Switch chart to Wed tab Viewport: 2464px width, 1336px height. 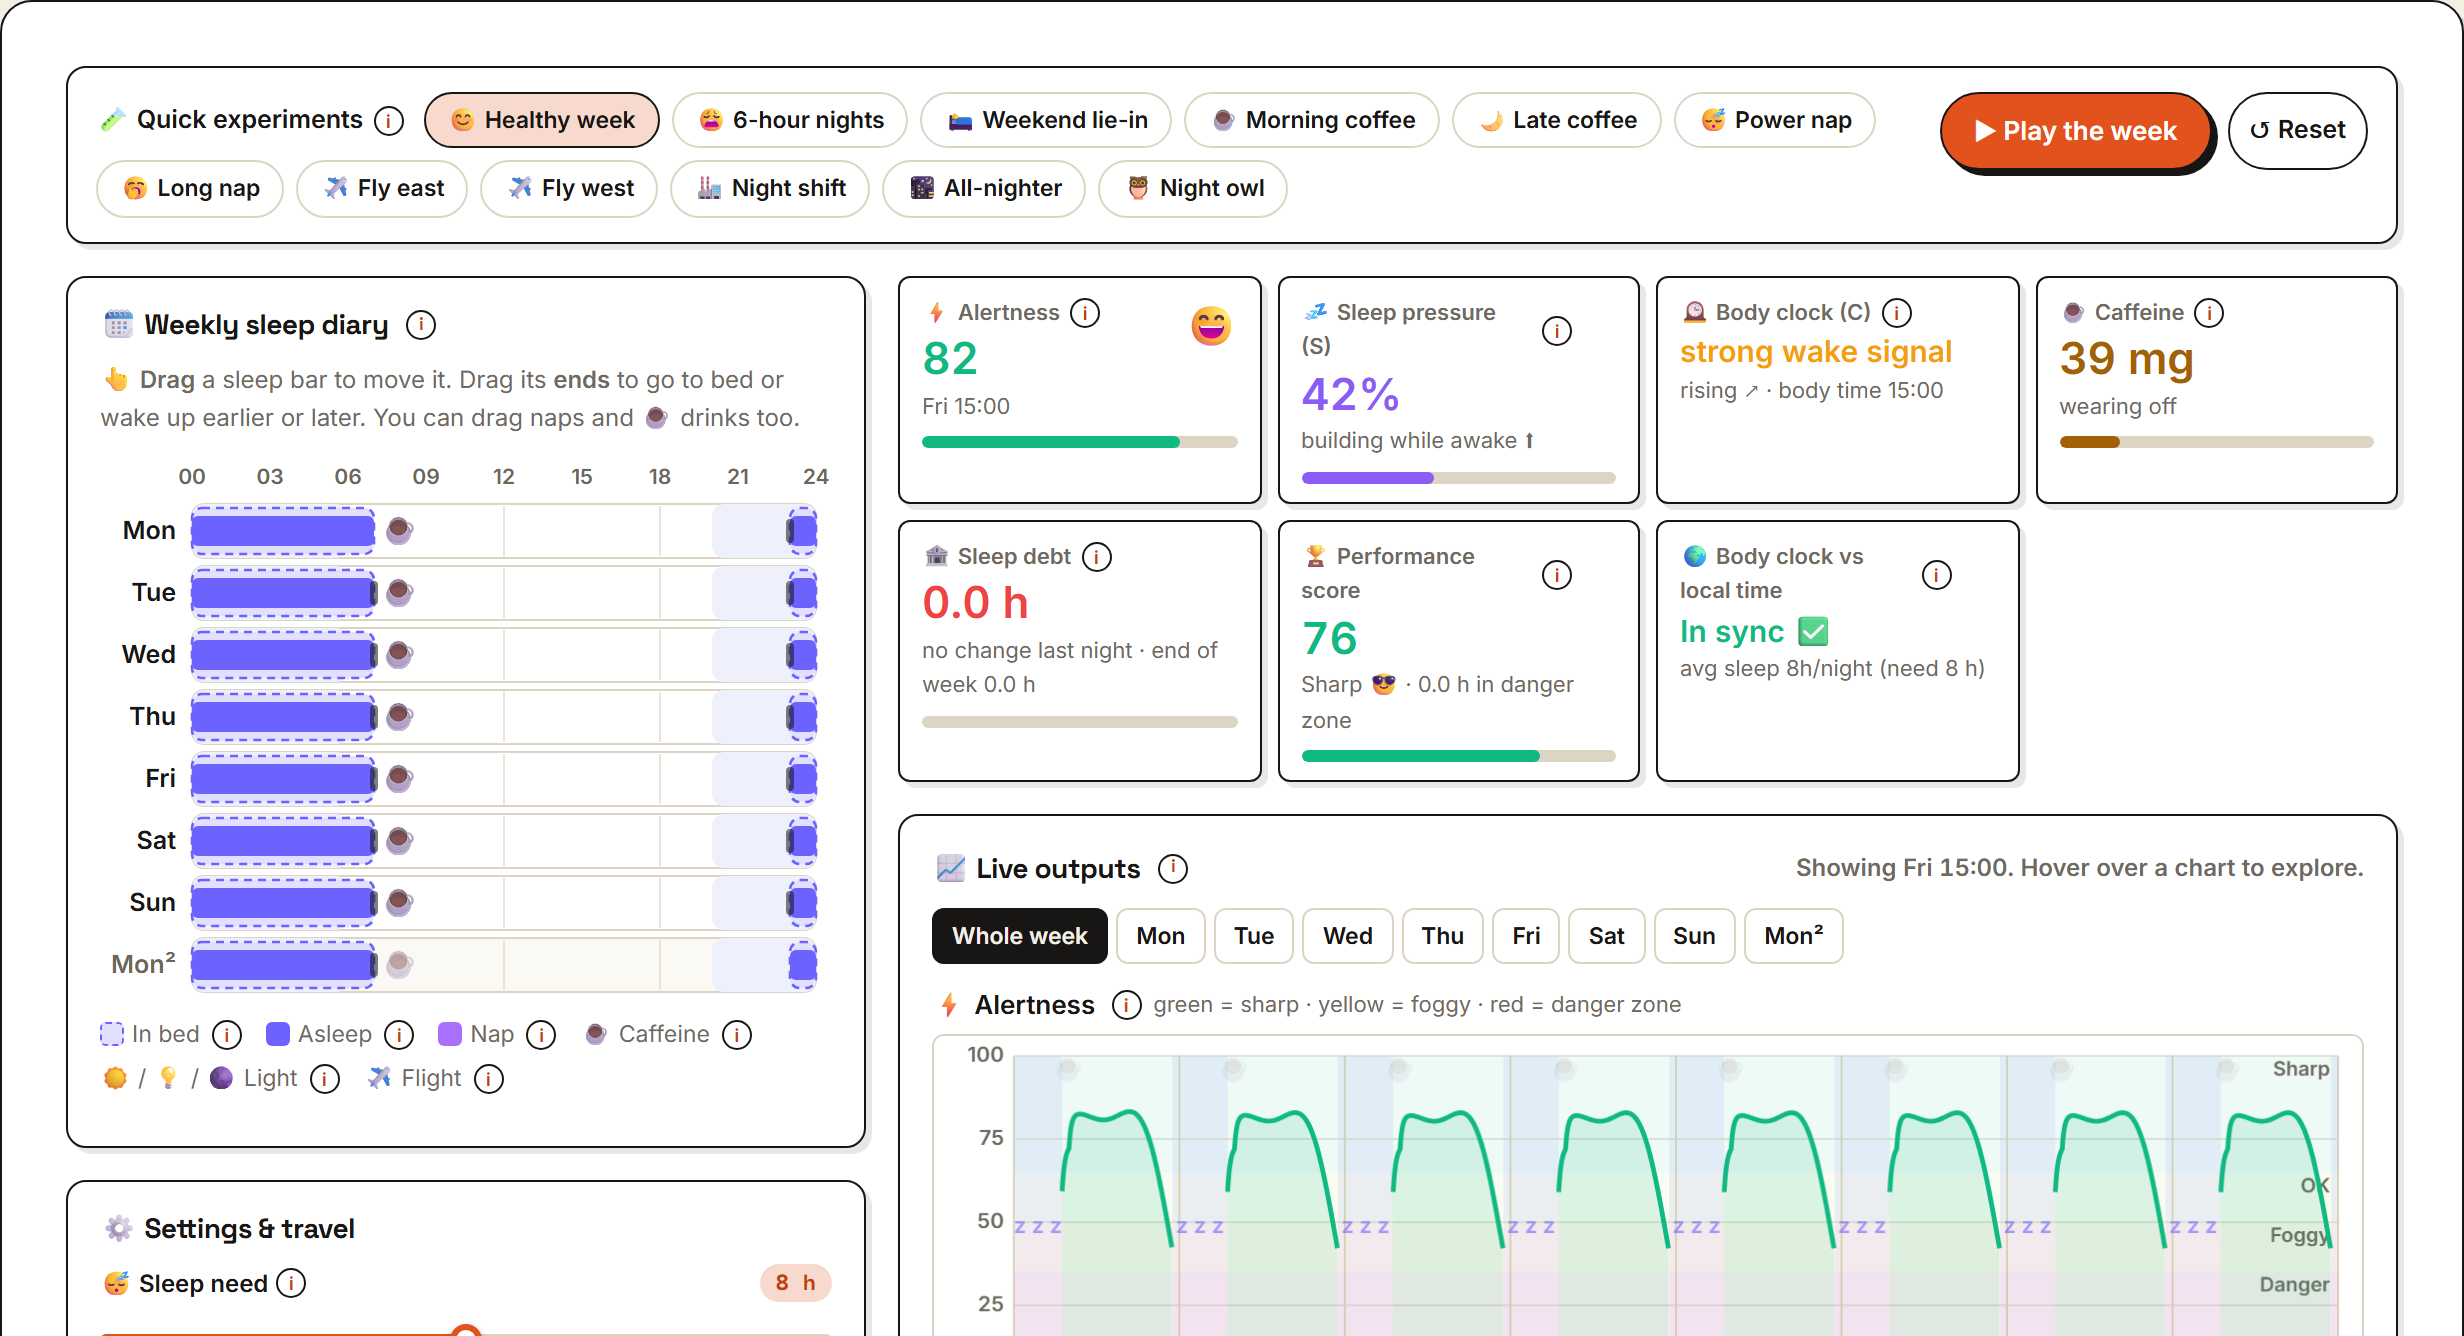click(x=1348, y=936)
